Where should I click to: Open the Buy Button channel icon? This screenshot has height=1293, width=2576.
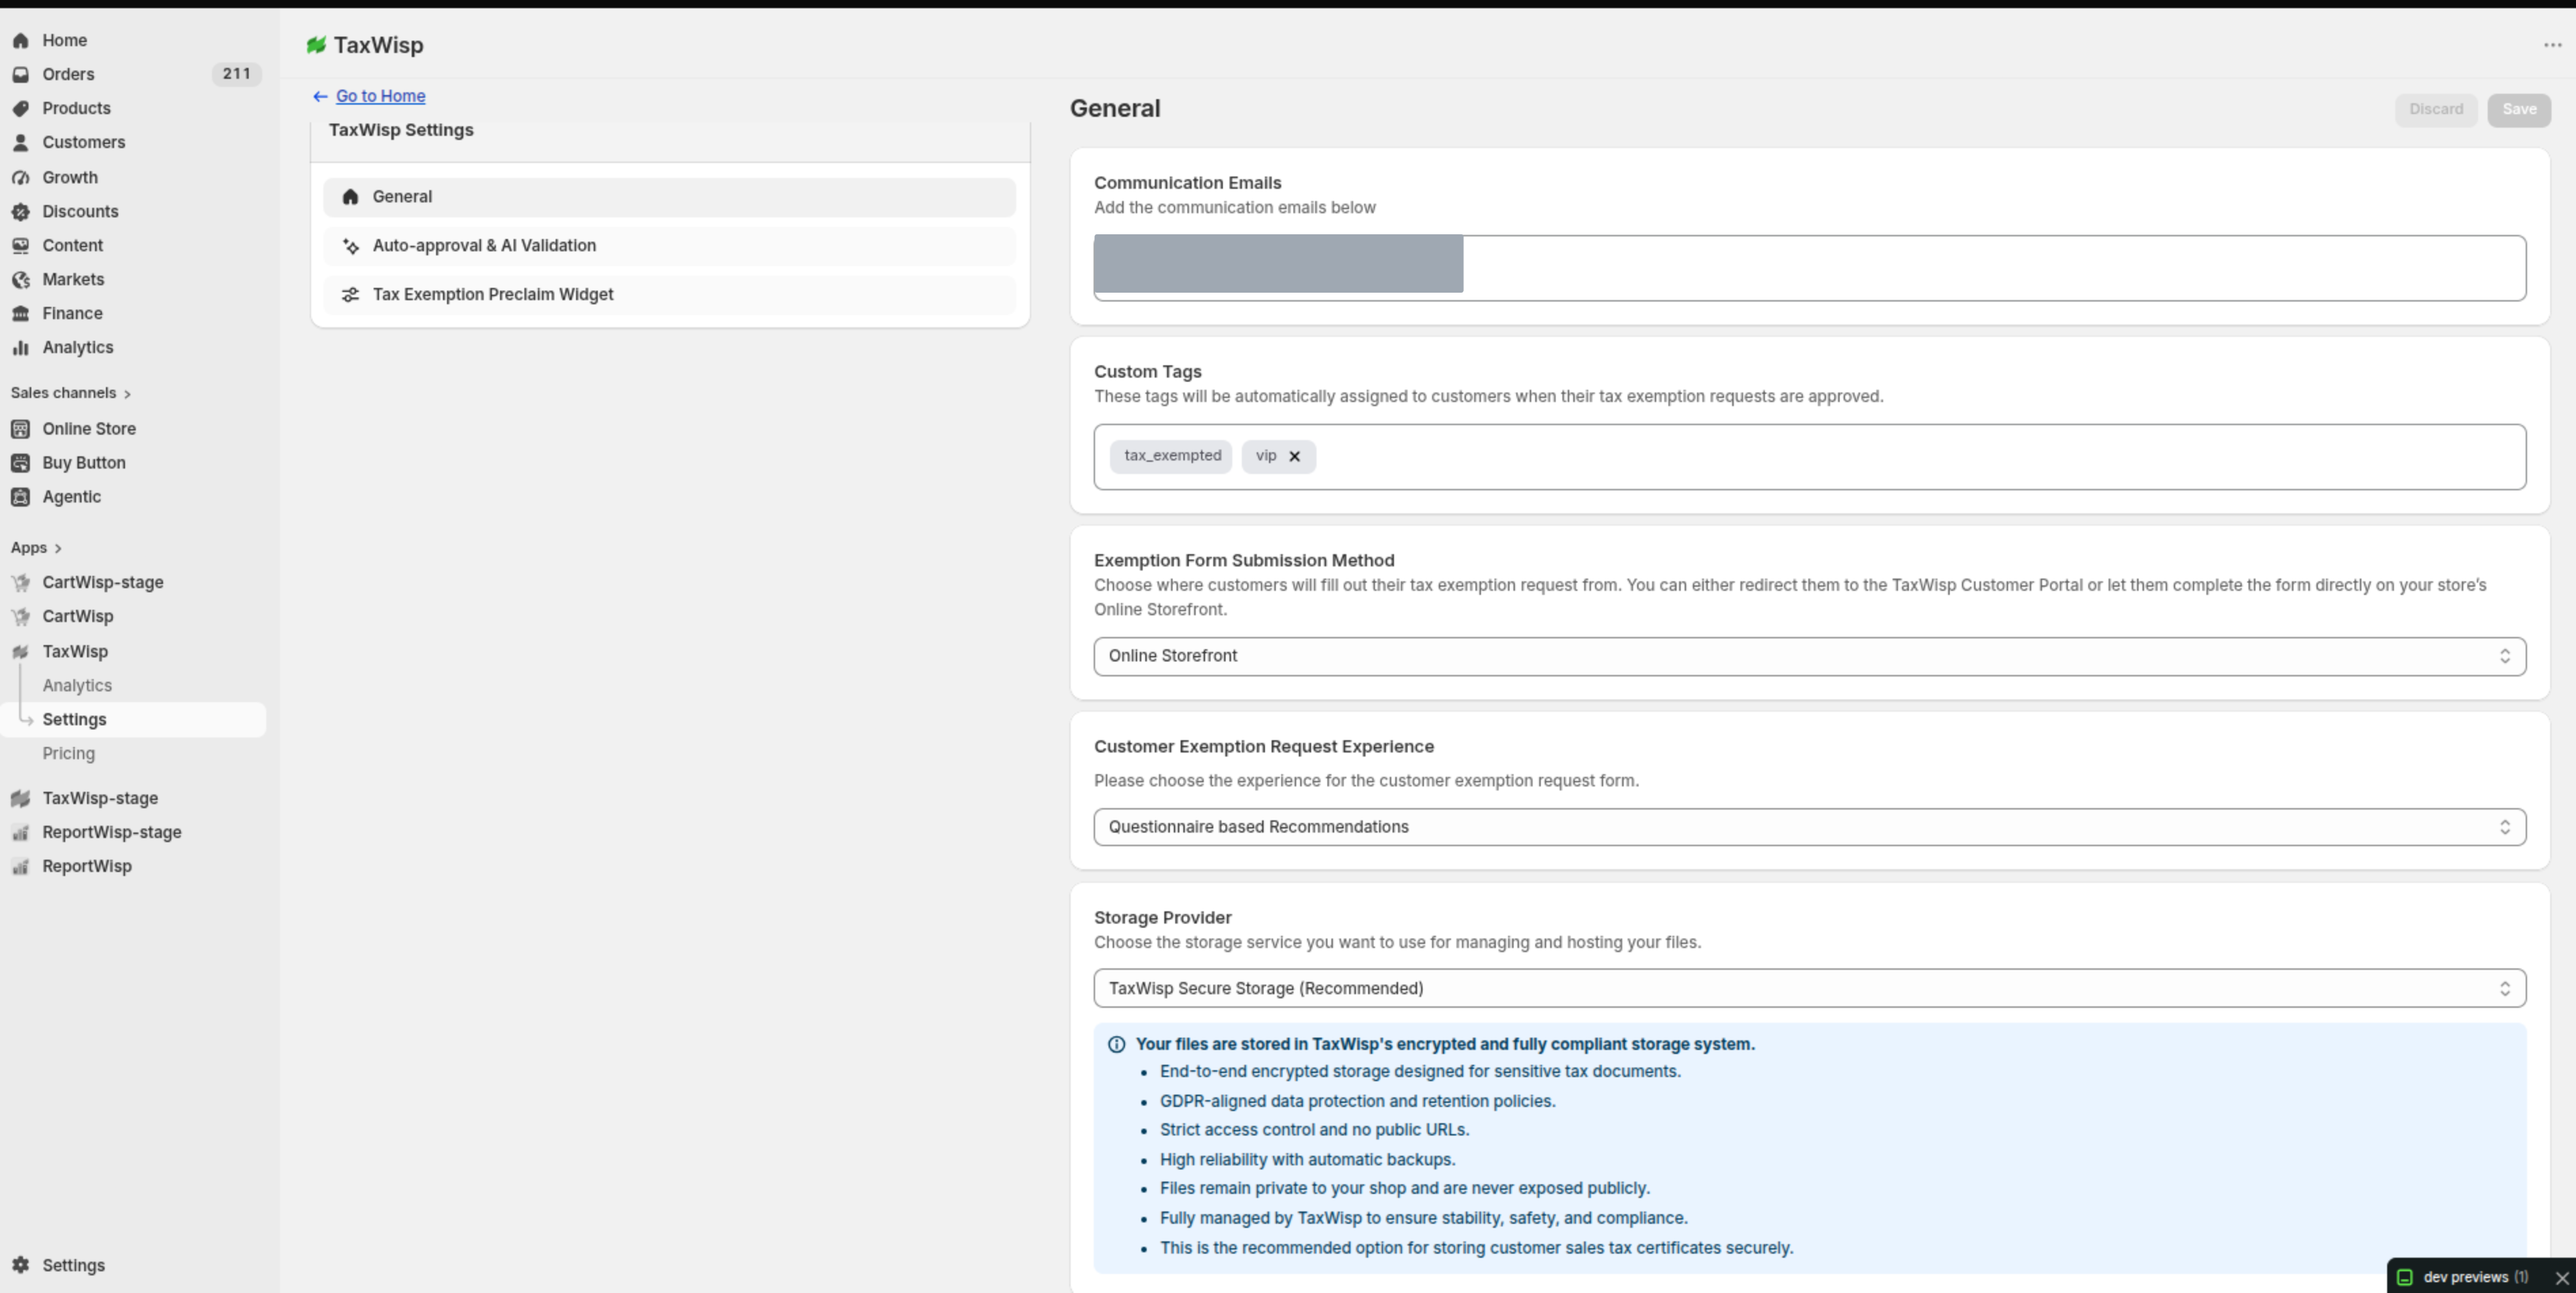pos(20,462)
